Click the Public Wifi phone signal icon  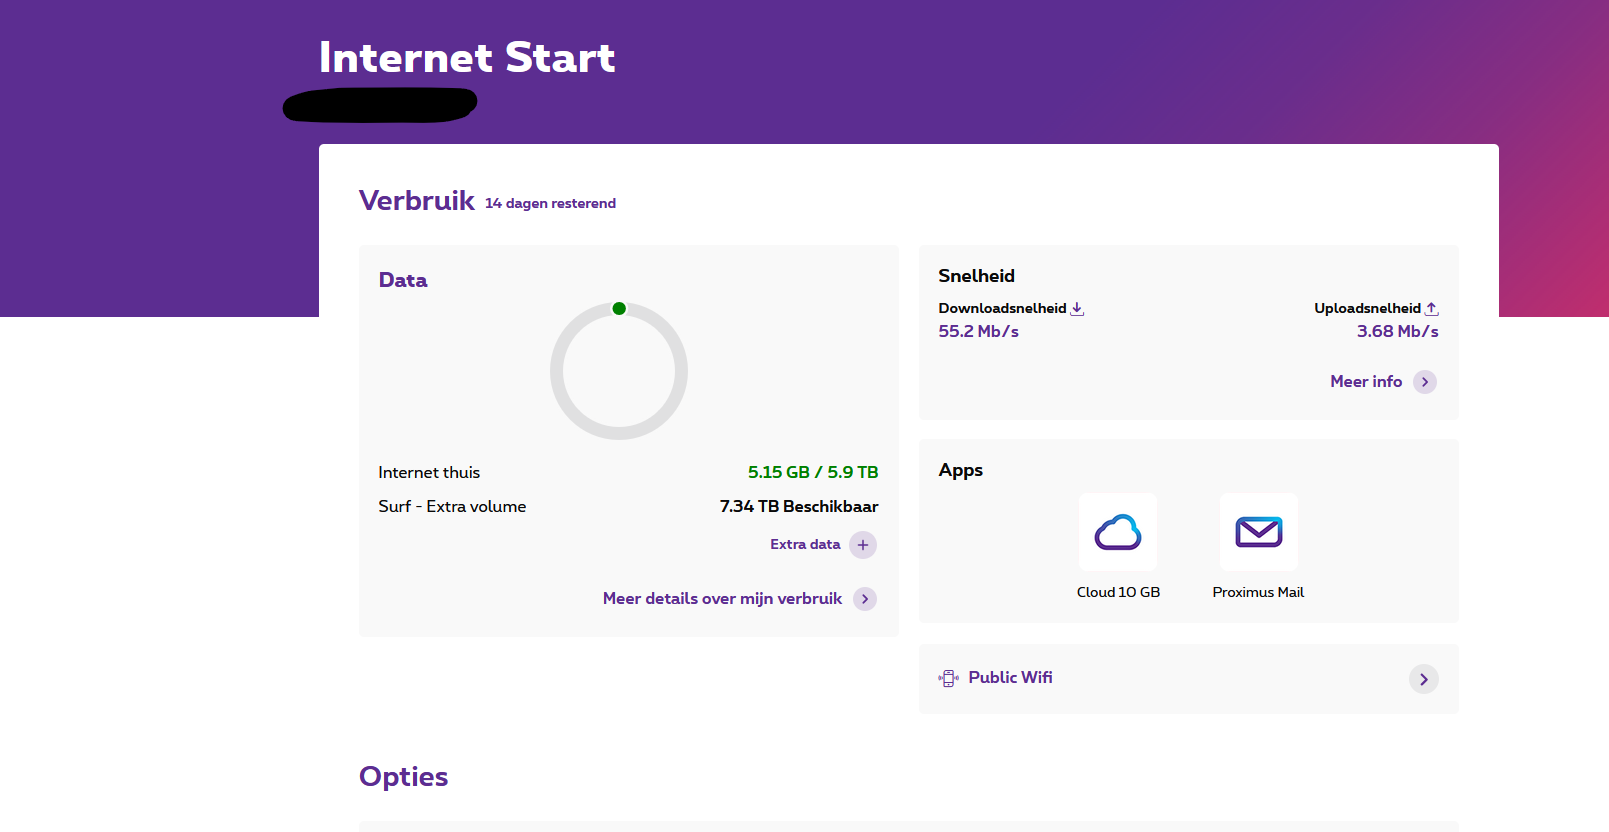pos(948,679)
